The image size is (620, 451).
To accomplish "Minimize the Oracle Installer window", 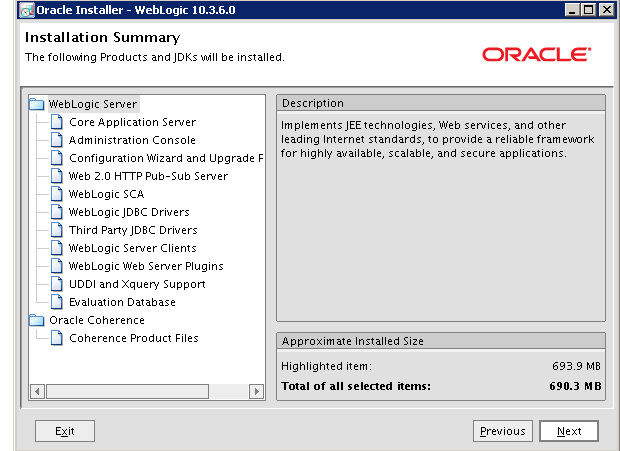I will 572,10.
